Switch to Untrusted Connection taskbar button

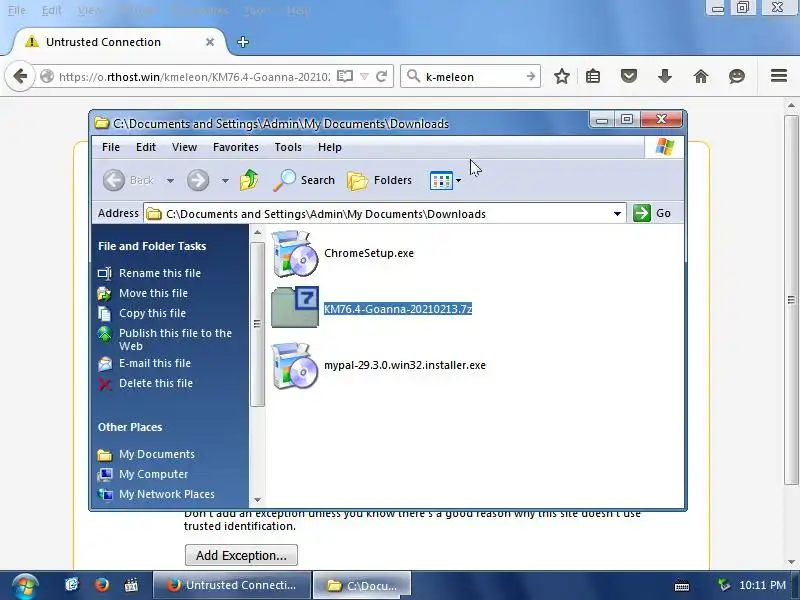[232, 585]
